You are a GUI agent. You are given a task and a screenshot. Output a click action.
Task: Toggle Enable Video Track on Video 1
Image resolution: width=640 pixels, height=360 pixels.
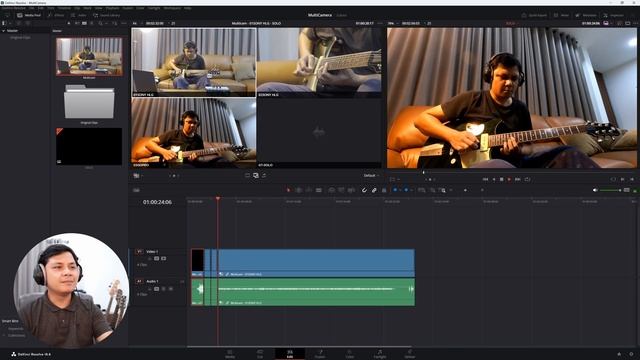[164, 258]
